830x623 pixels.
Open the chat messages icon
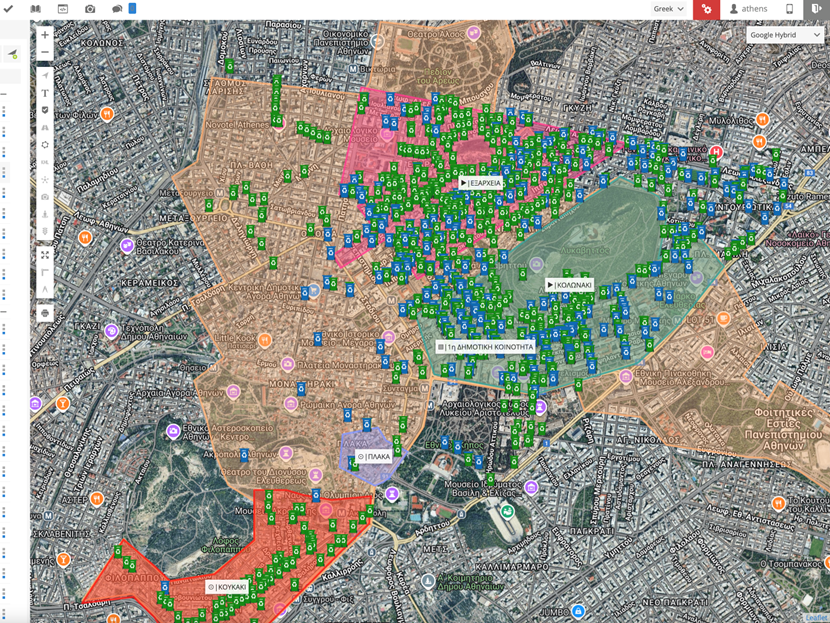(x=115, y=9)
